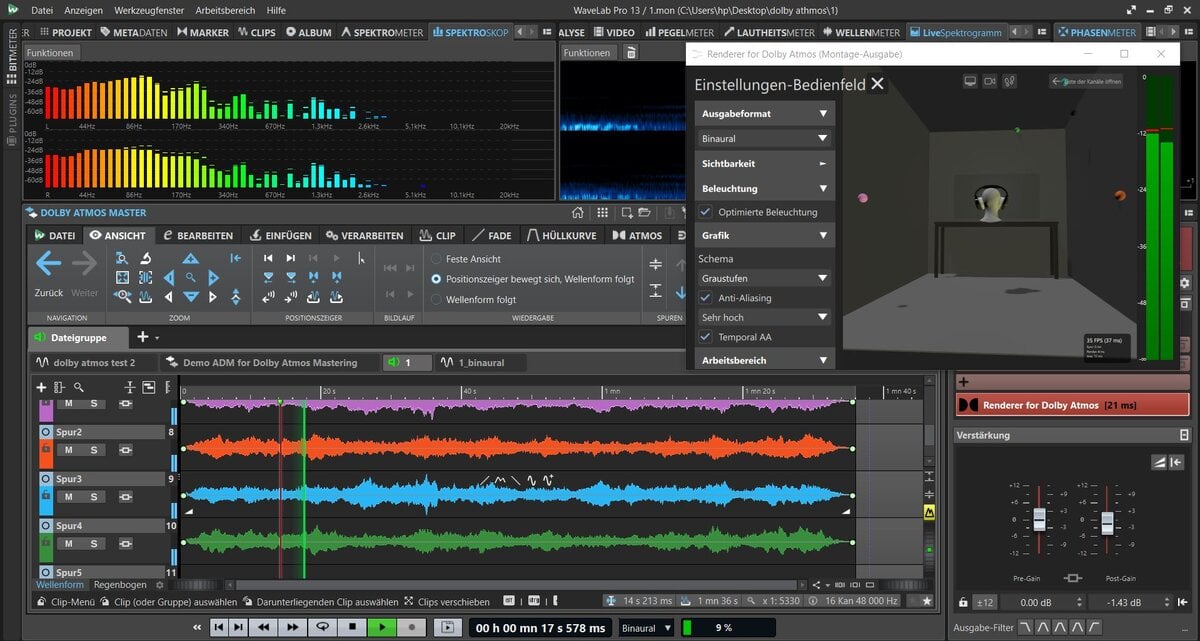The width and height of the screenshot is (1200, 641).
Task: Switch to the Bearbeiten ribbon tab
Action: click(198, 236)
